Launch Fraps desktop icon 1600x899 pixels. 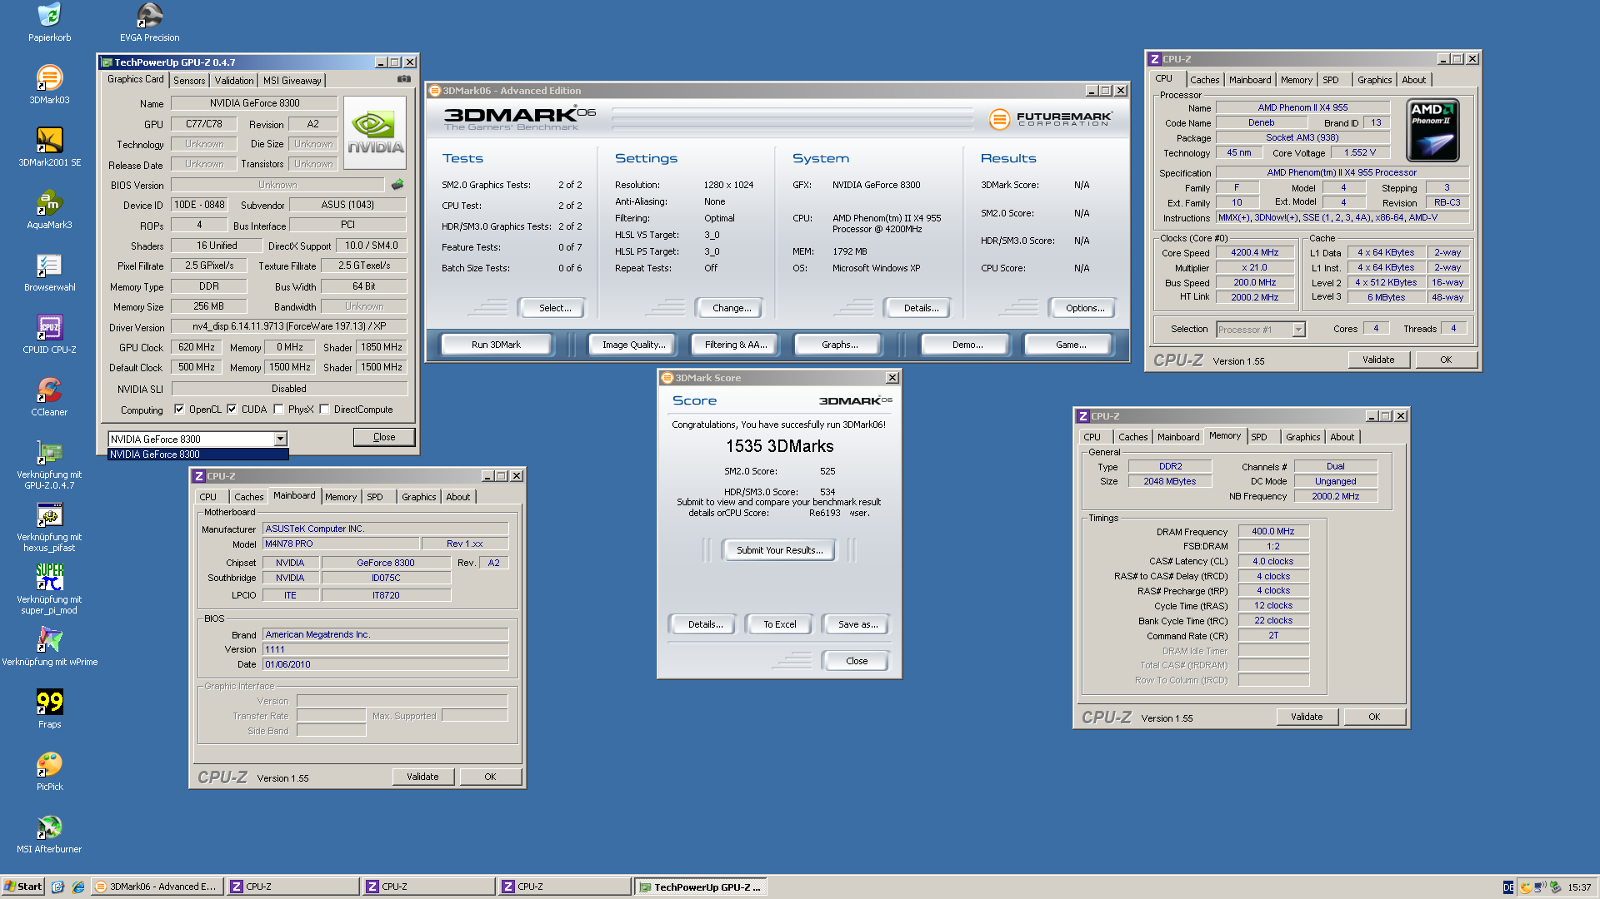click(49, 709)
